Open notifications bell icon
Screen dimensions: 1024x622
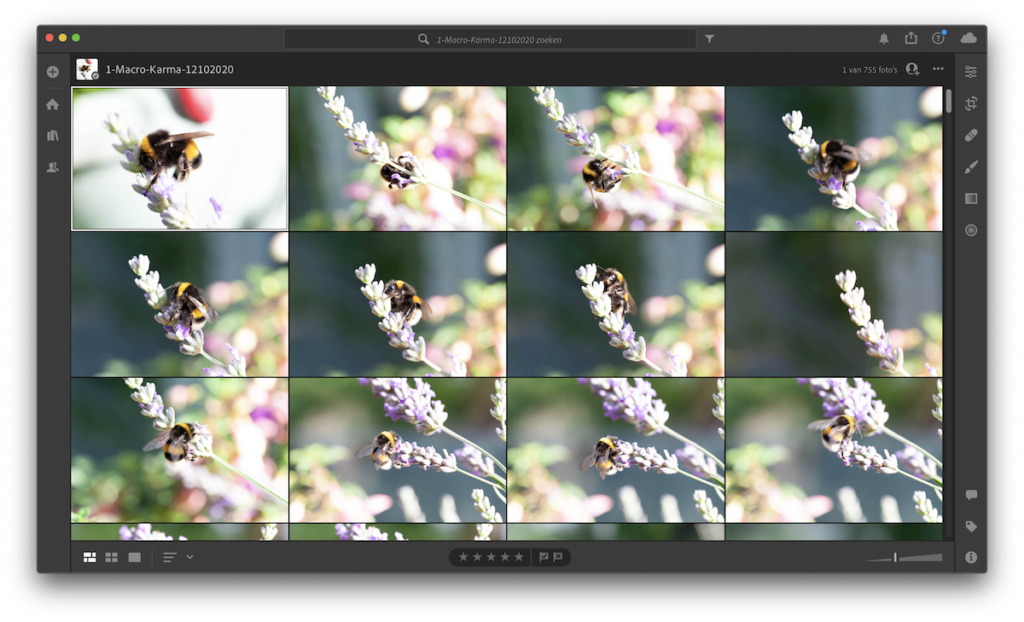click(884, 39)
